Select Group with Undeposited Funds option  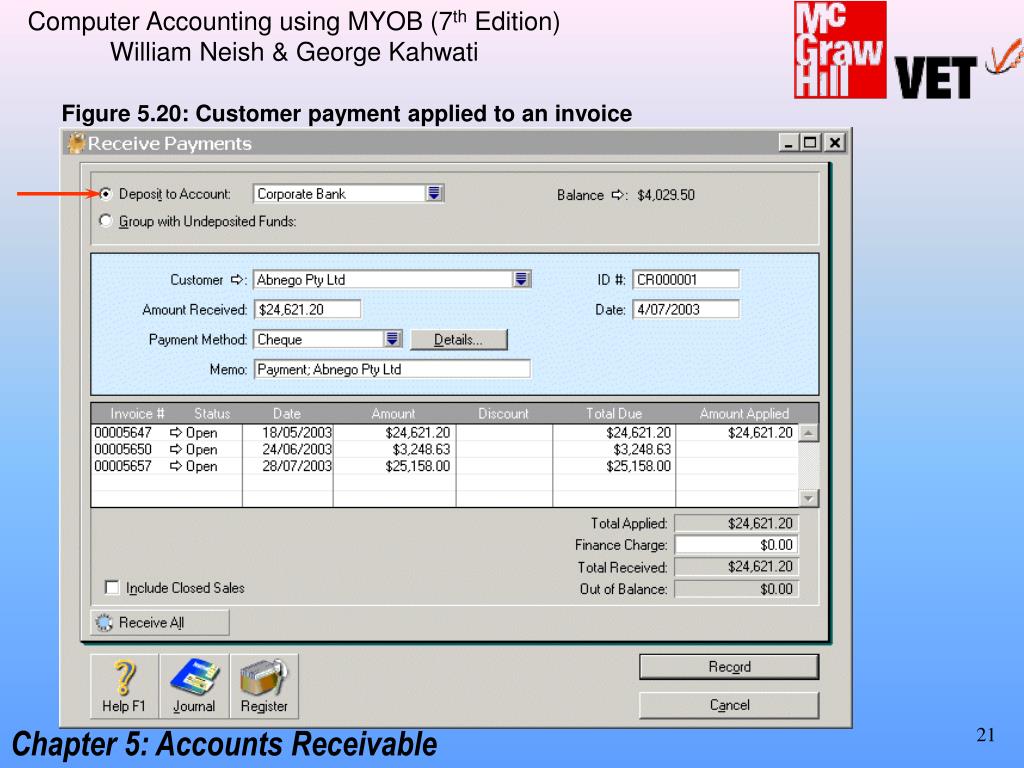[106, 222]
